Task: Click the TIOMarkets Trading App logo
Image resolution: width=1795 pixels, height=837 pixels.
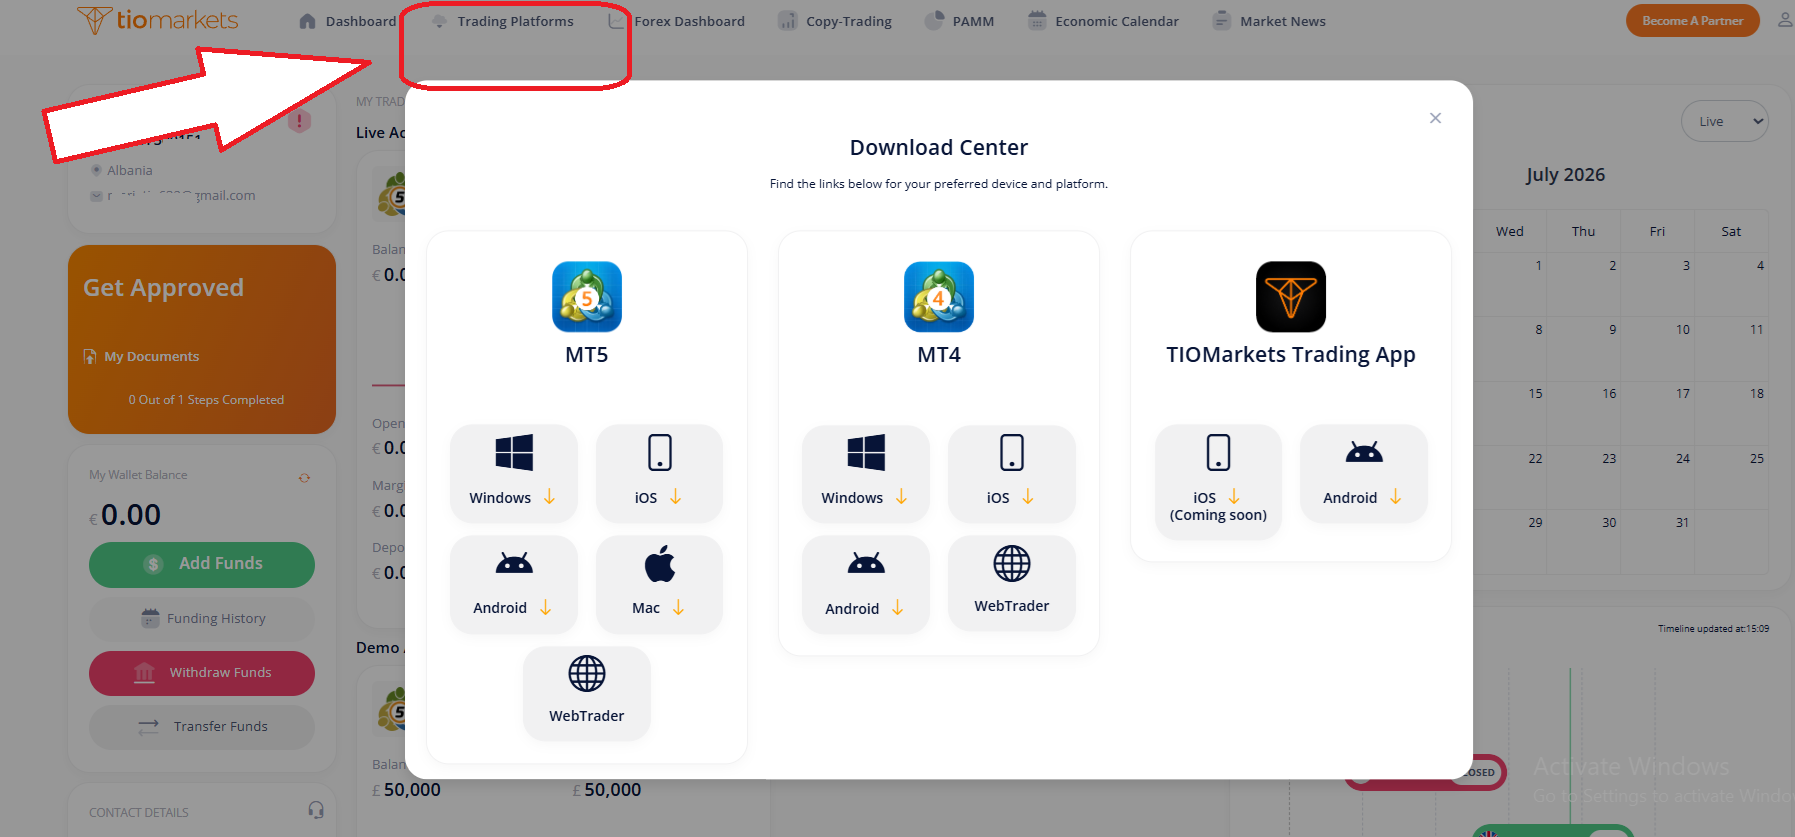Action: click(x=1291, y=297)
